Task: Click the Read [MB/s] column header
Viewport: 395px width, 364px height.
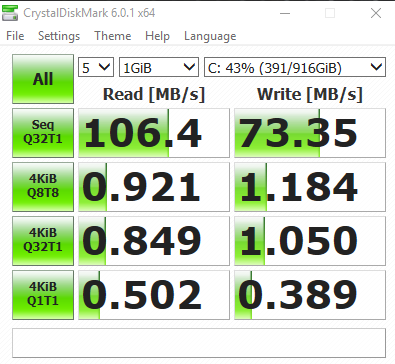Action: (154, 95)
